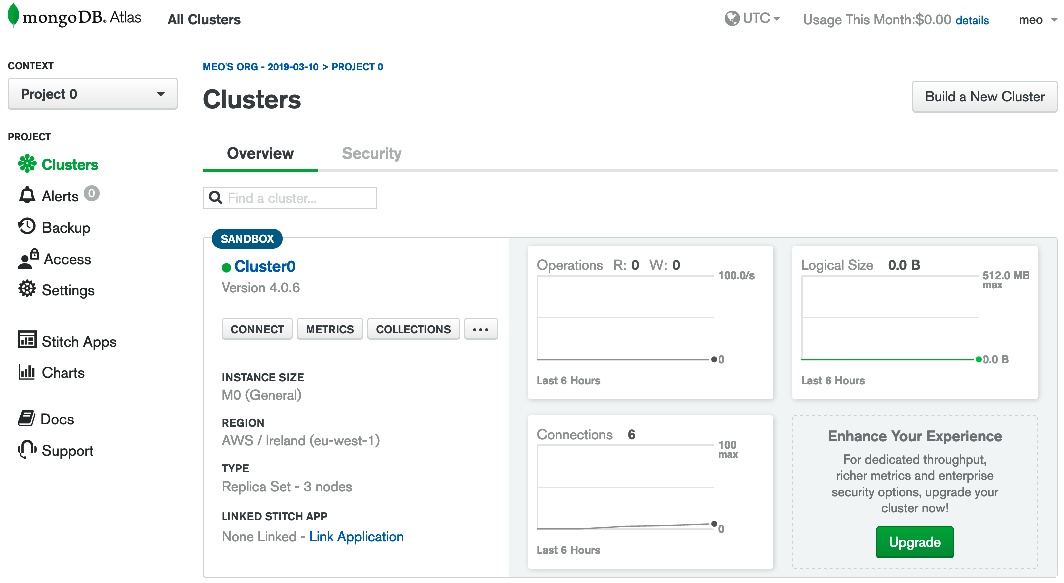Click the Backup clock icon
The width and height of the screenshot is (1064, 583).
(27, 226)
